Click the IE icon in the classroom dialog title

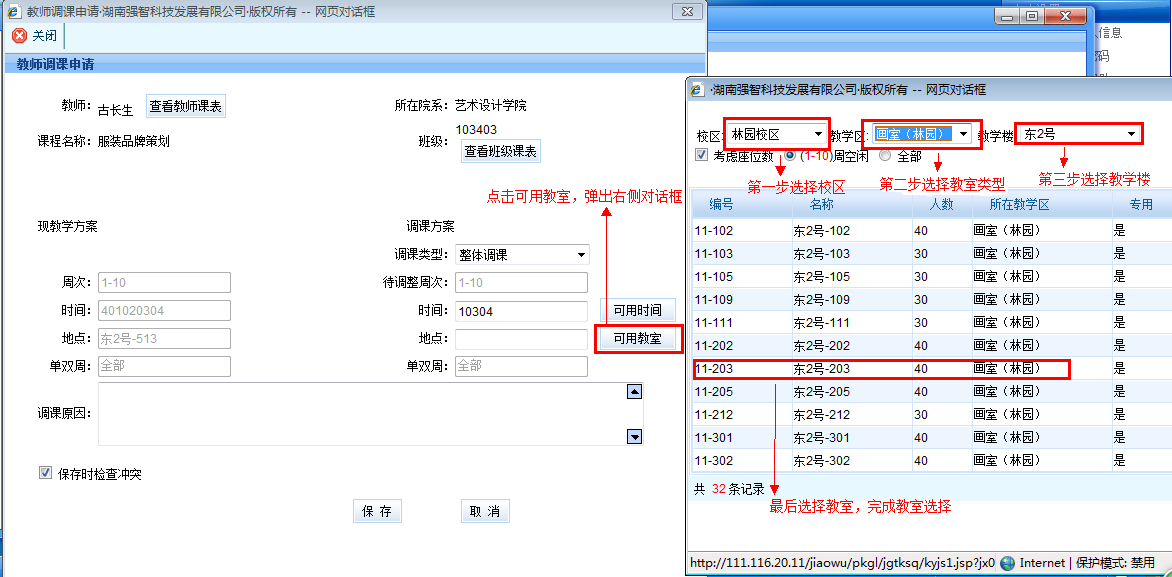click(x=697, y=90)
